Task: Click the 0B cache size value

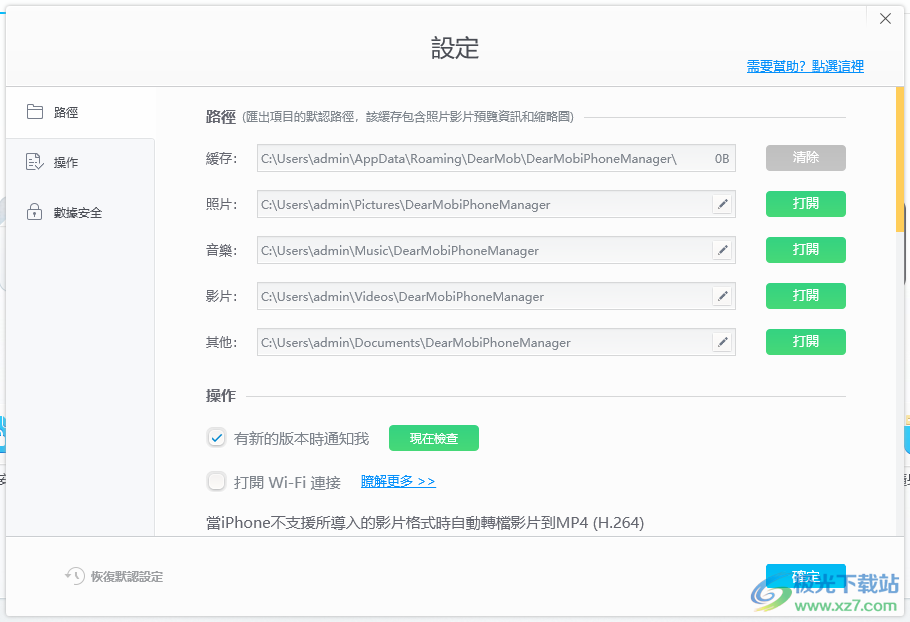Action: [721, 158]
